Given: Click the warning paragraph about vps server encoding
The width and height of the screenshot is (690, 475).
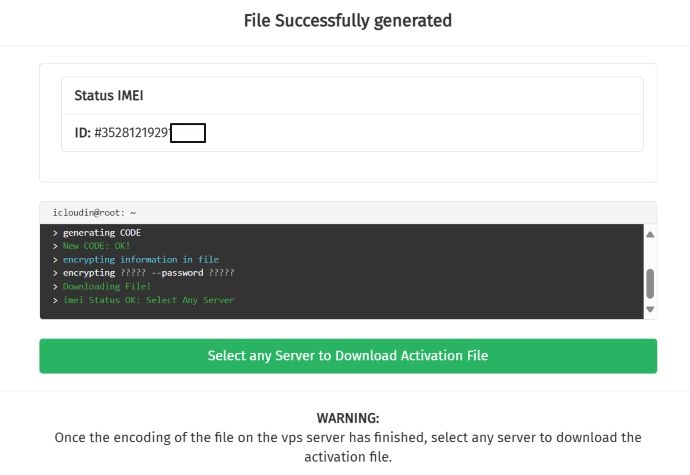Looking at the screenshot, I should click(348, 437).
